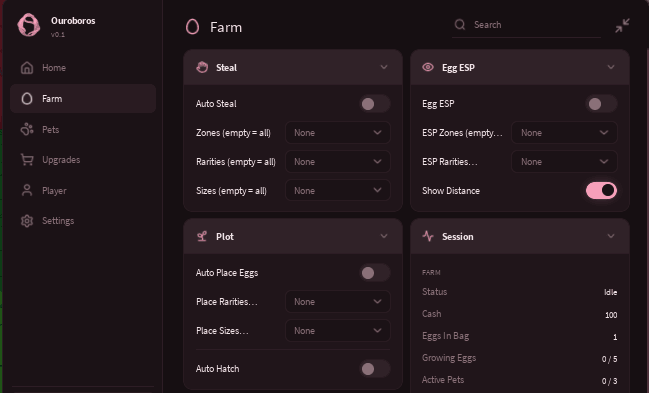Click the 'Auto Hatch' label

[217, 369]
